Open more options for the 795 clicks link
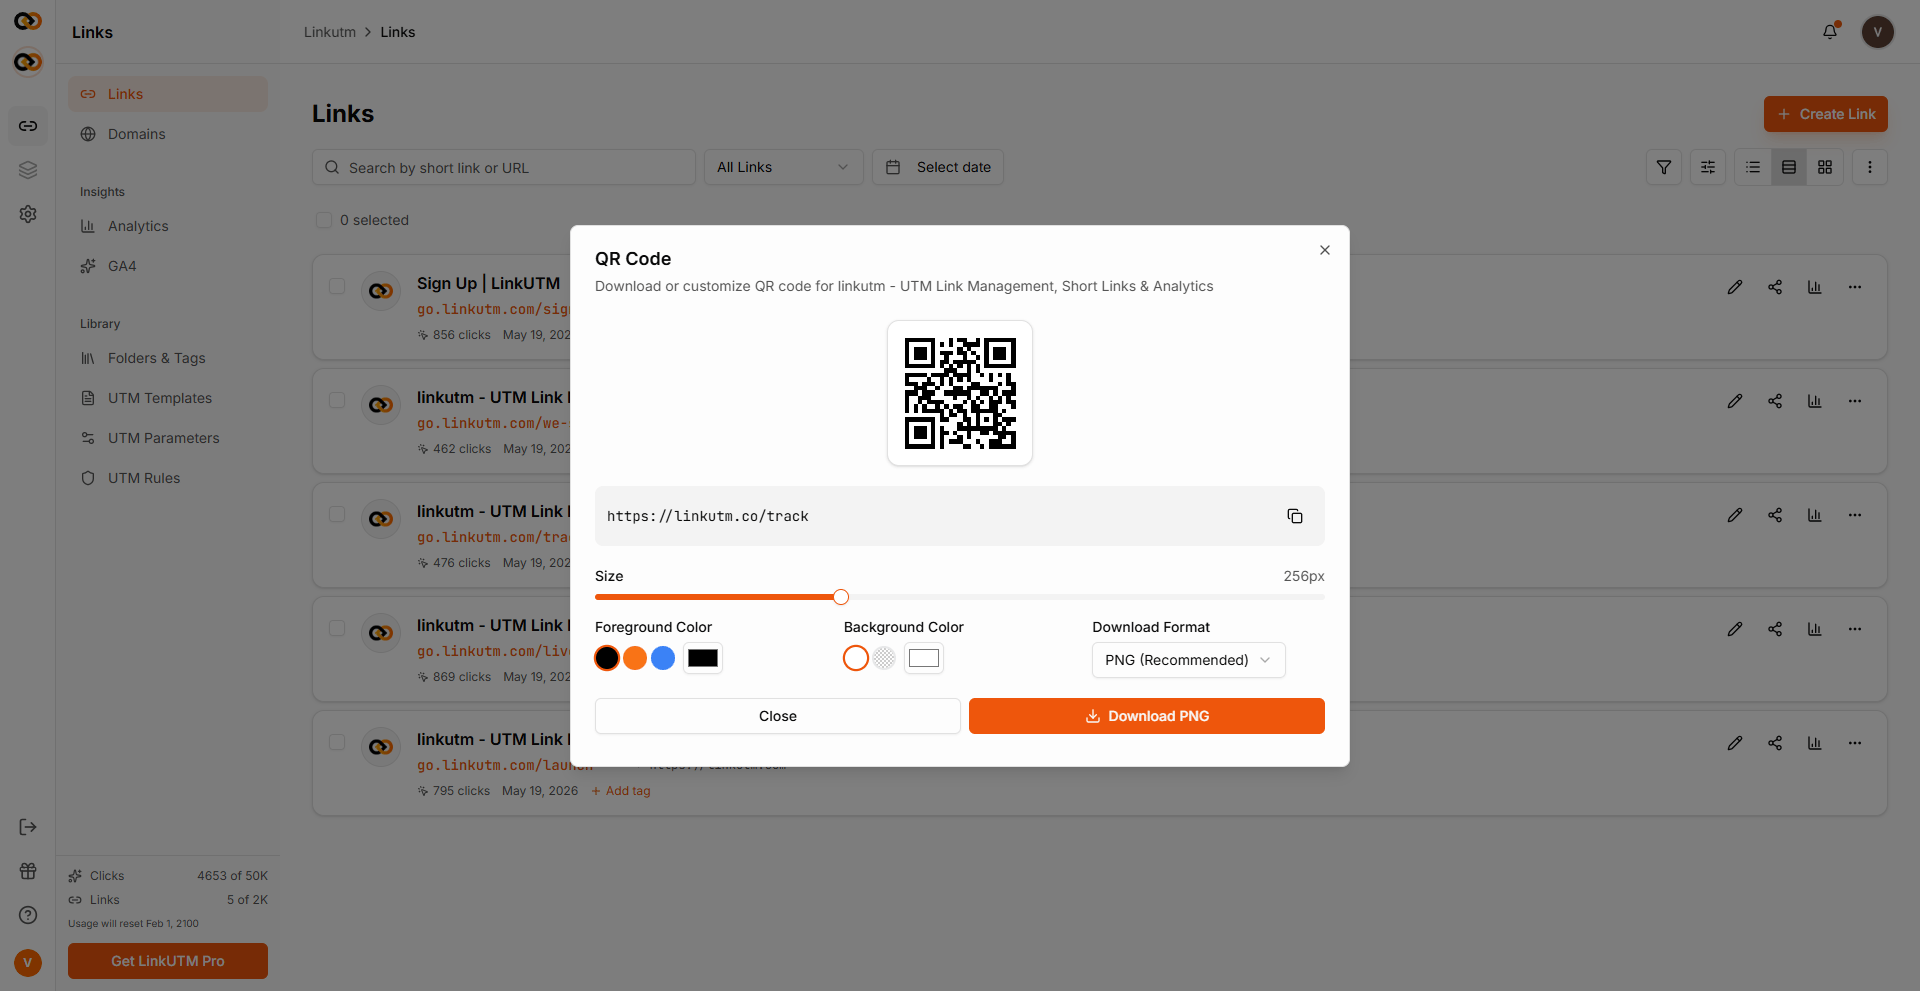The image size is (1920, 991). click(1855, 743)
